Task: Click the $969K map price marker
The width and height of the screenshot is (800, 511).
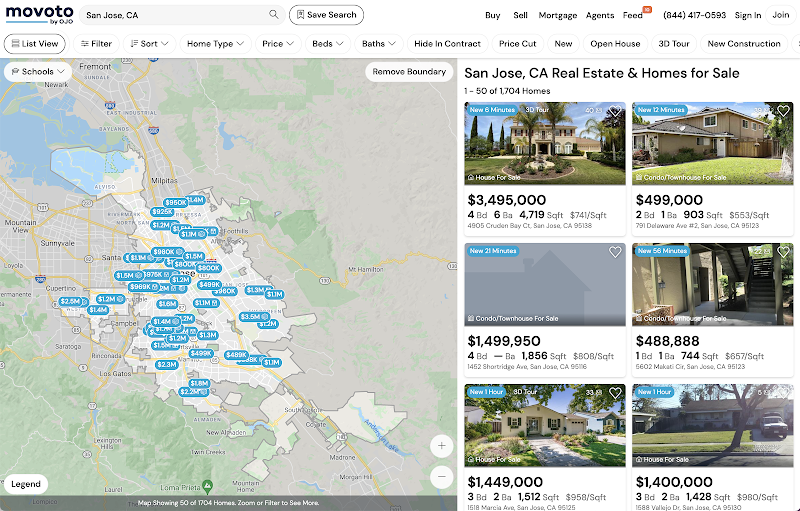Action: tap(143, 287)
